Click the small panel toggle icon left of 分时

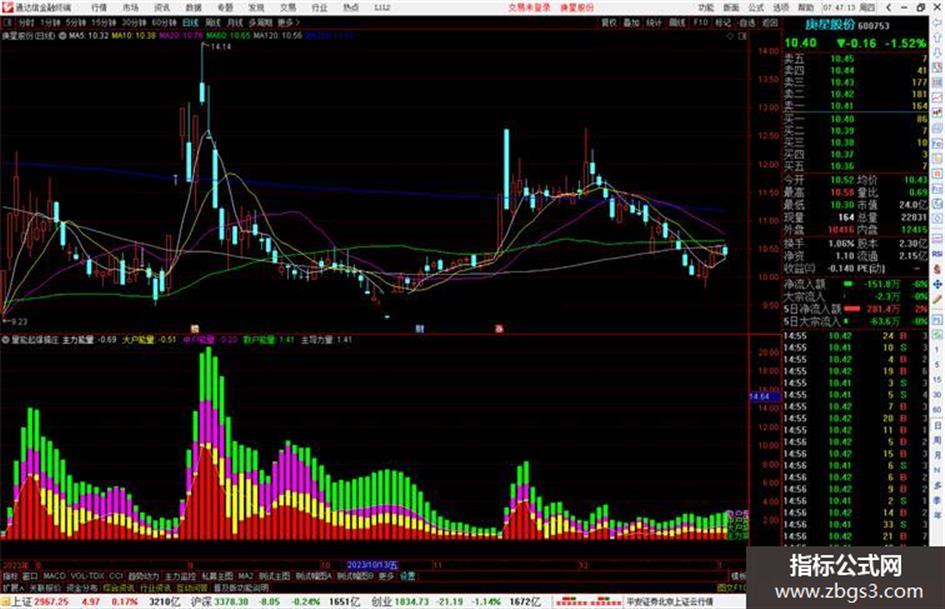8,22
